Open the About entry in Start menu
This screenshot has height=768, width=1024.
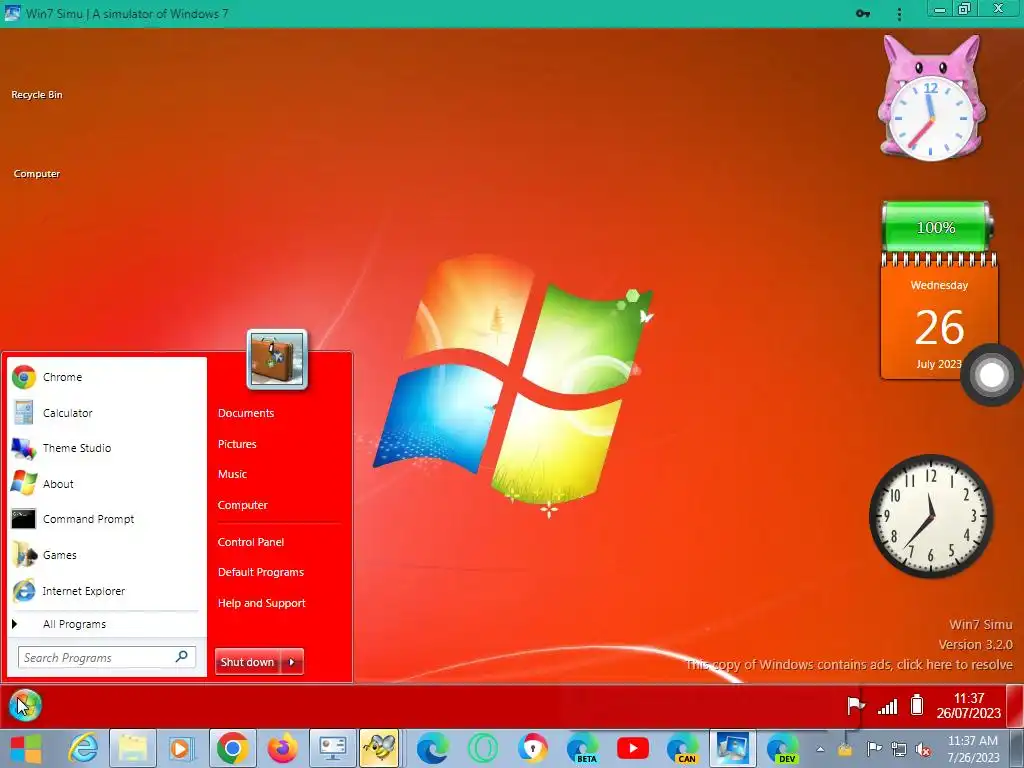tap(106, 484)
